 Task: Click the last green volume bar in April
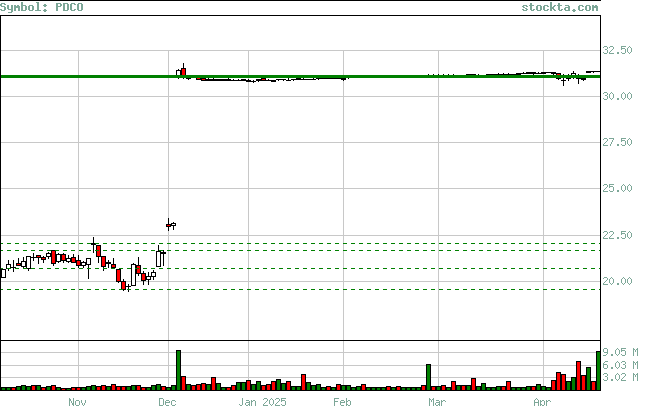[x=598, y=370]
